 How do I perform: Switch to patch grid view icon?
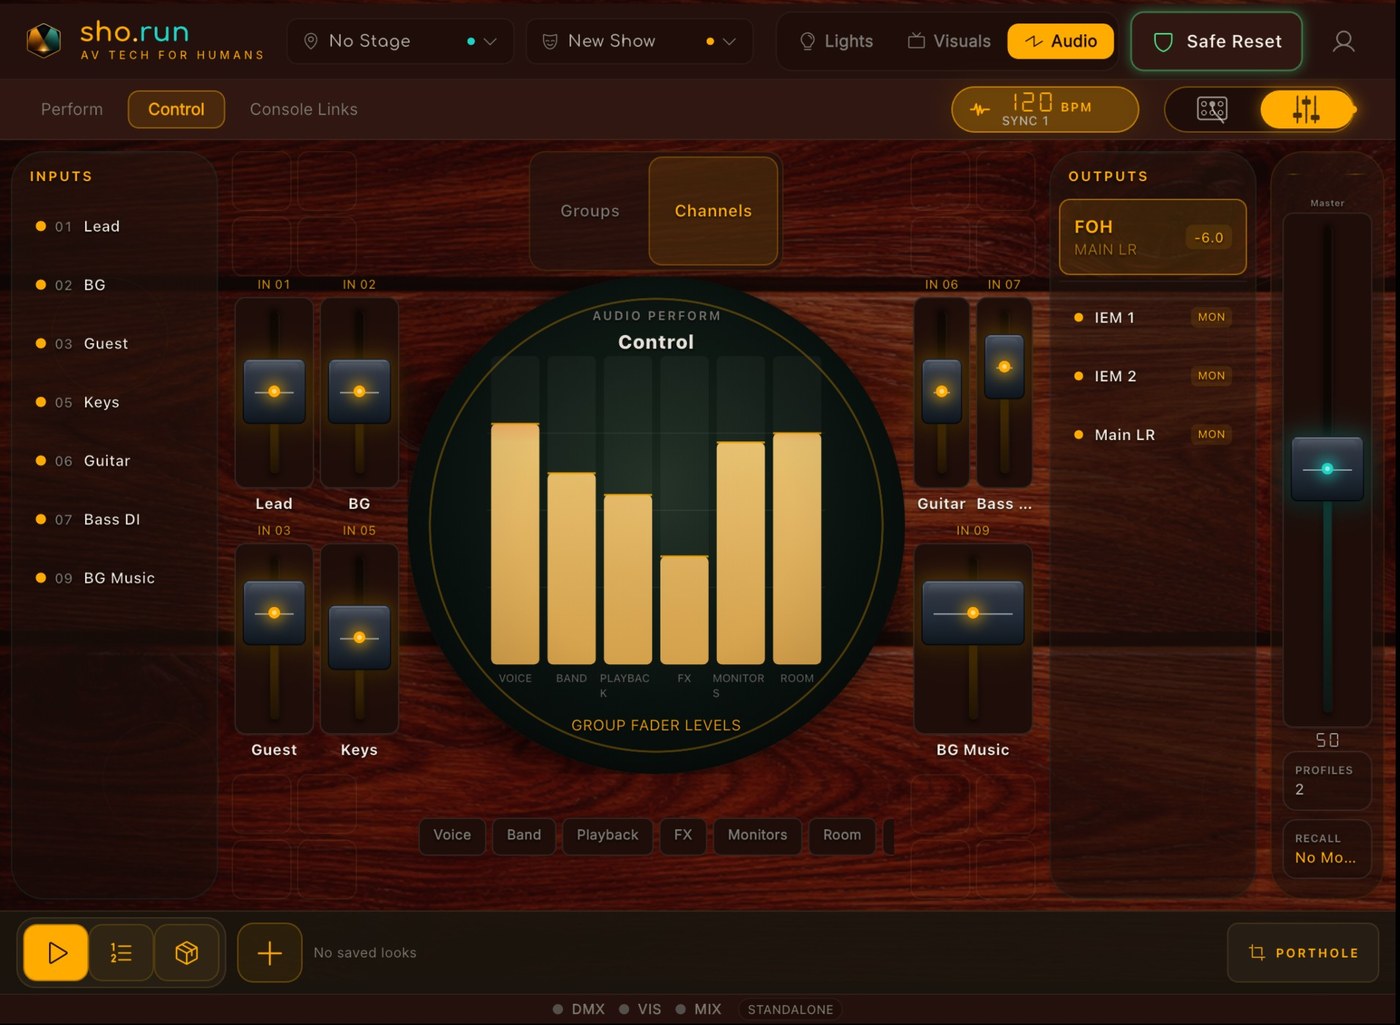click(1212, 109)
